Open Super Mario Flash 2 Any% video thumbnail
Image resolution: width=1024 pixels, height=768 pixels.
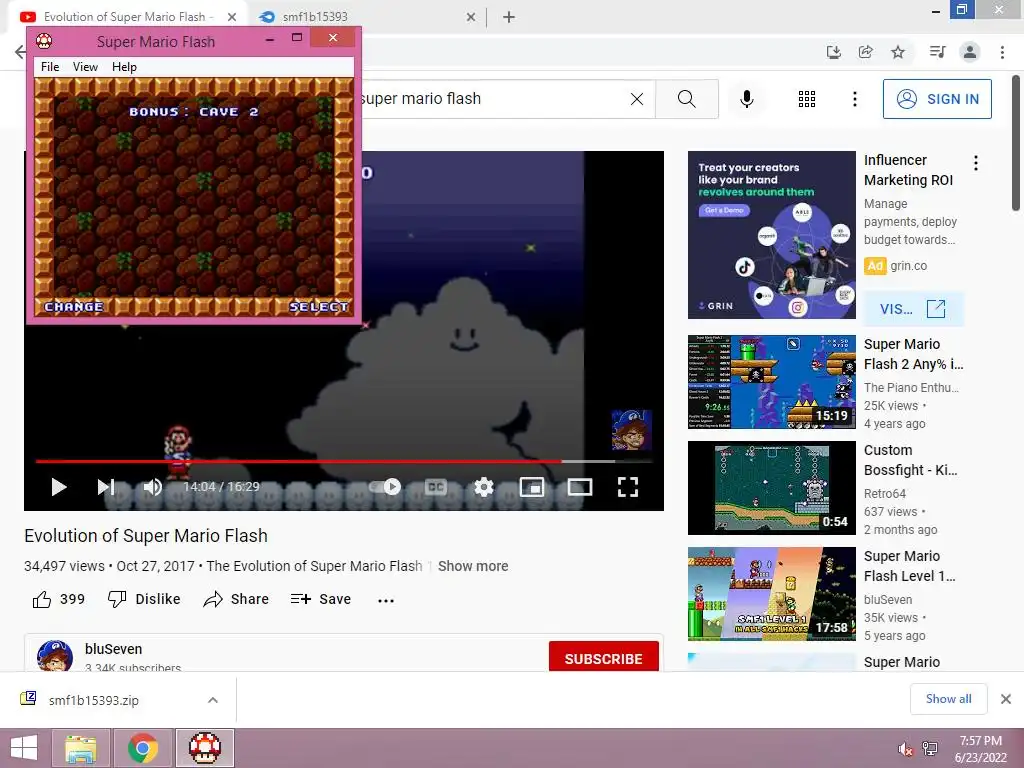(x=771, y=382)
